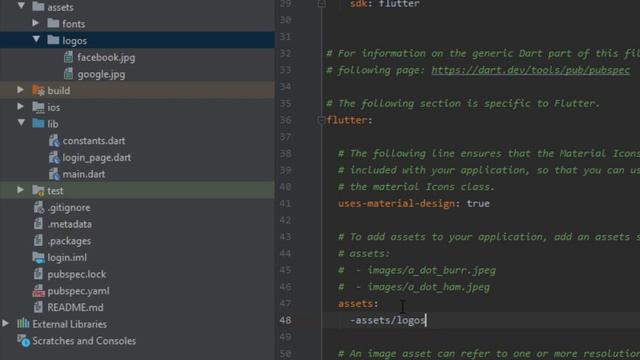Click the 'flutter:' key on line 36
The width and height of the screenshot is (640, 360).
coord(349,120)
